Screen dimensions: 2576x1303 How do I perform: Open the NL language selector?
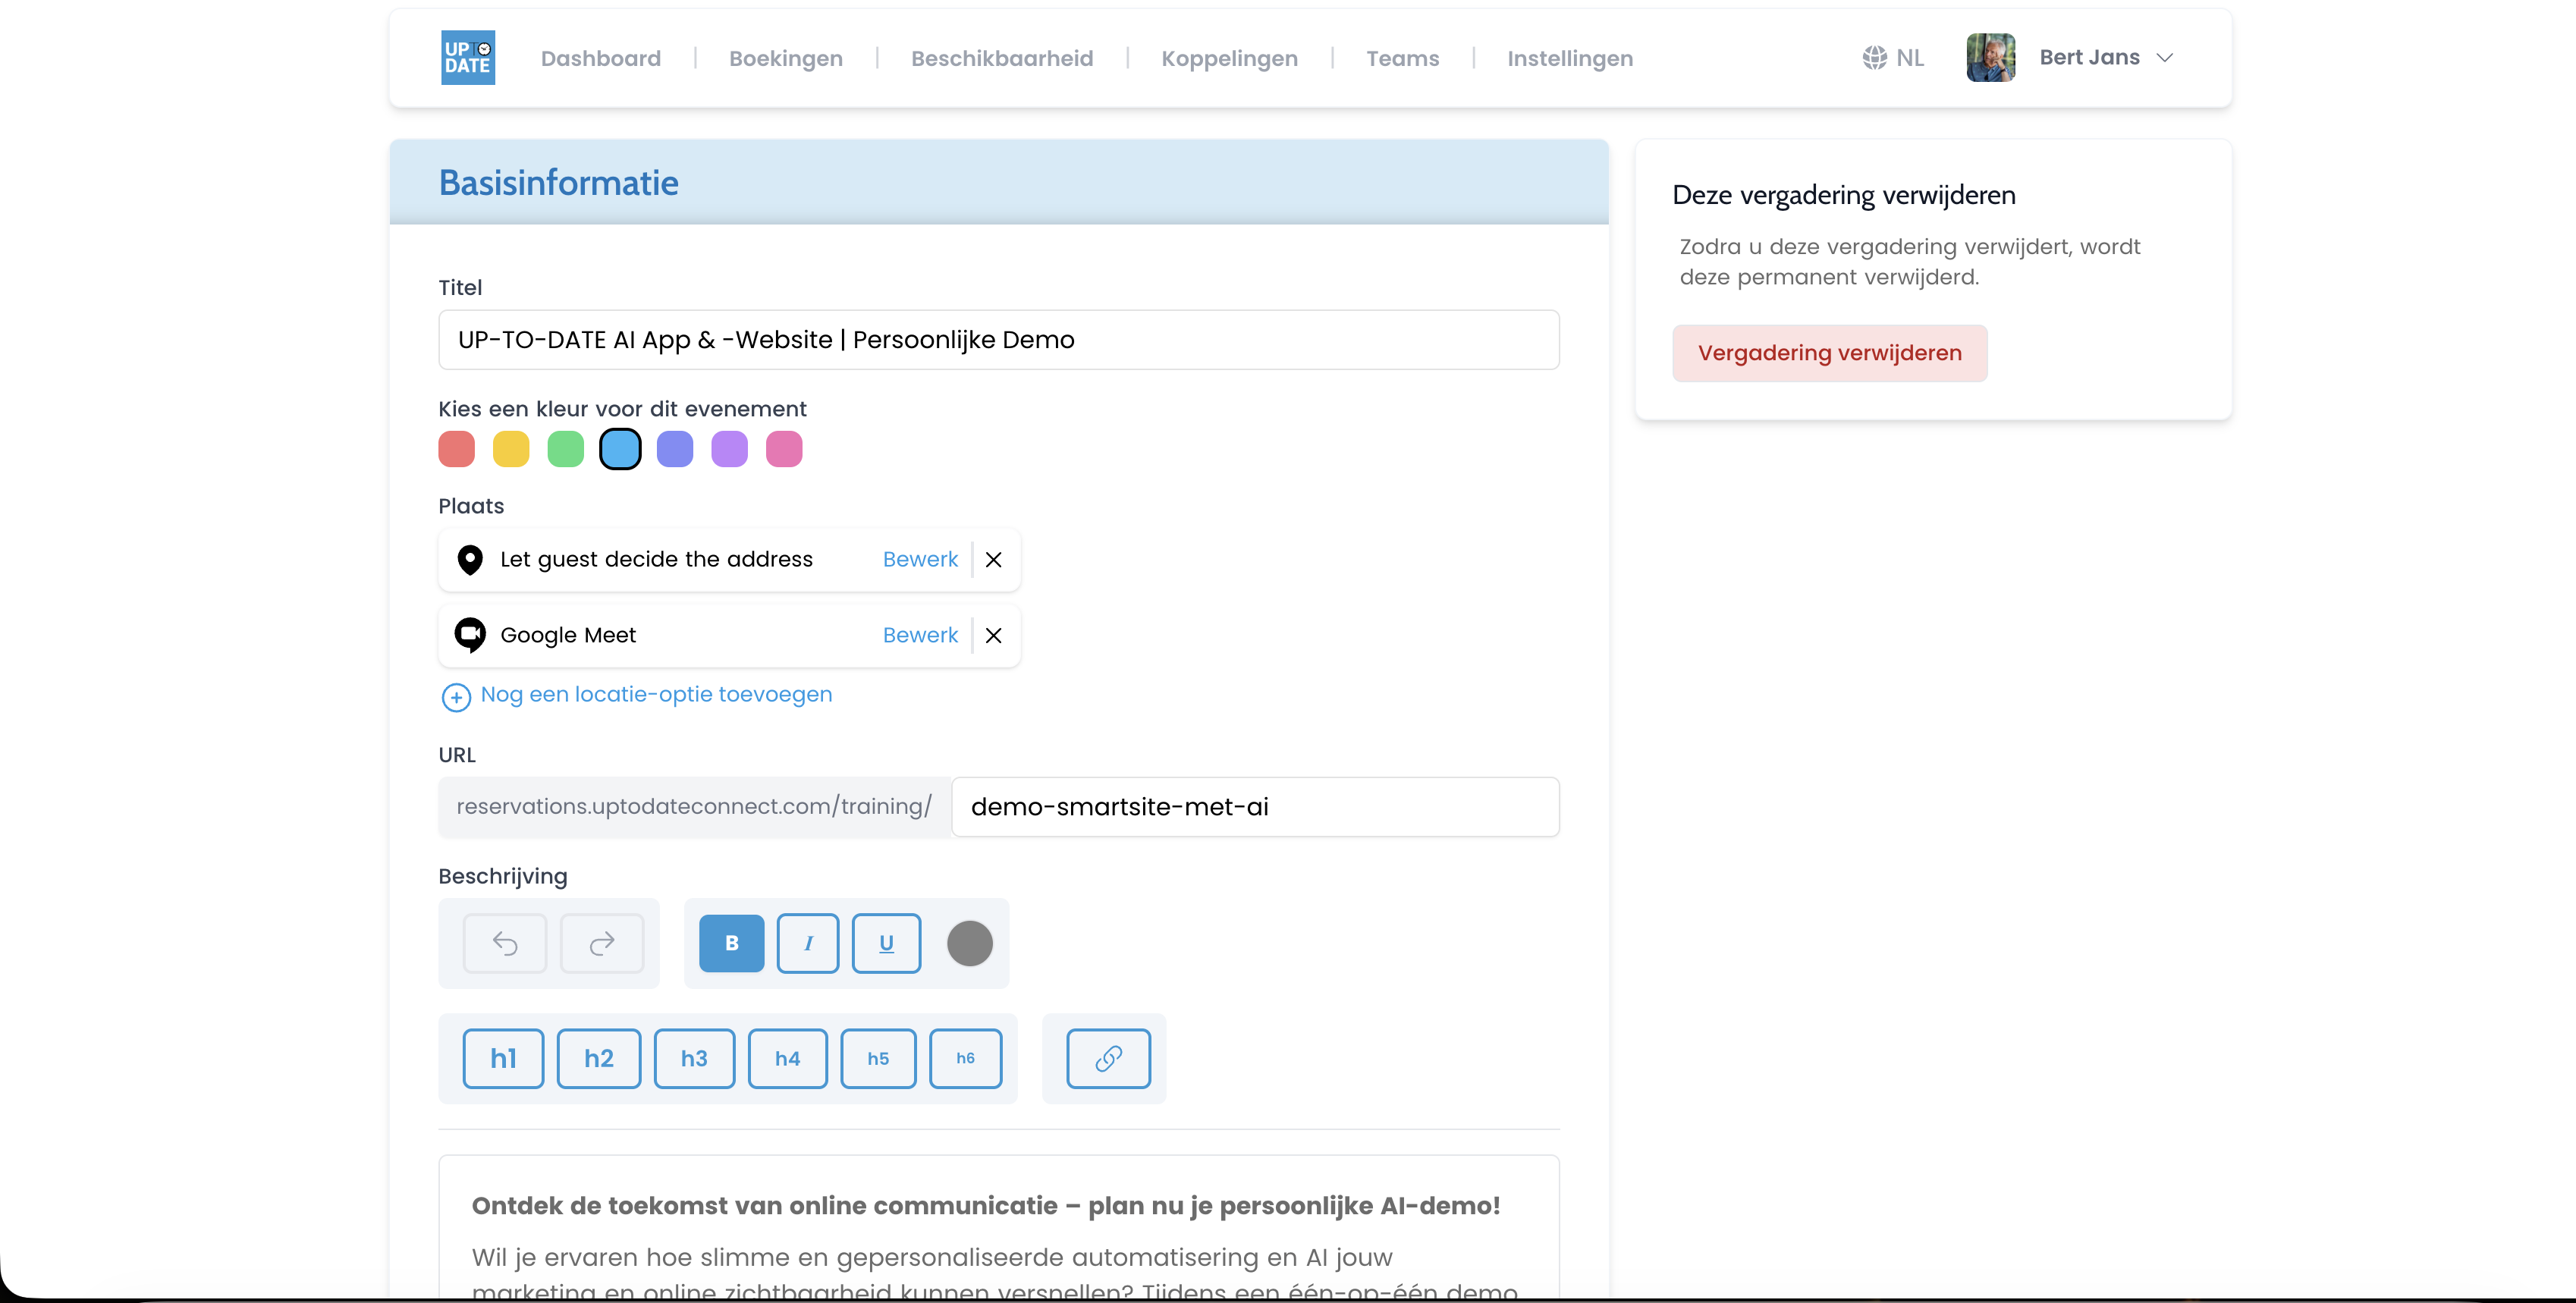(x=1893, y=58)
